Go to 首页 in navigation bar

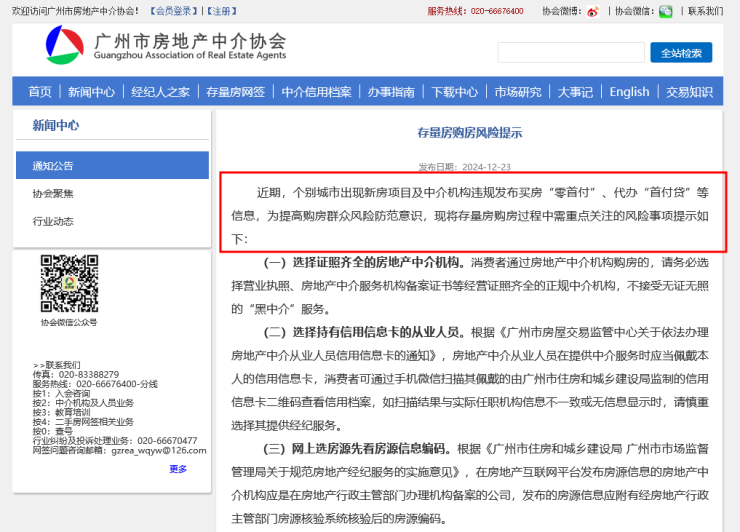point(40,92)
